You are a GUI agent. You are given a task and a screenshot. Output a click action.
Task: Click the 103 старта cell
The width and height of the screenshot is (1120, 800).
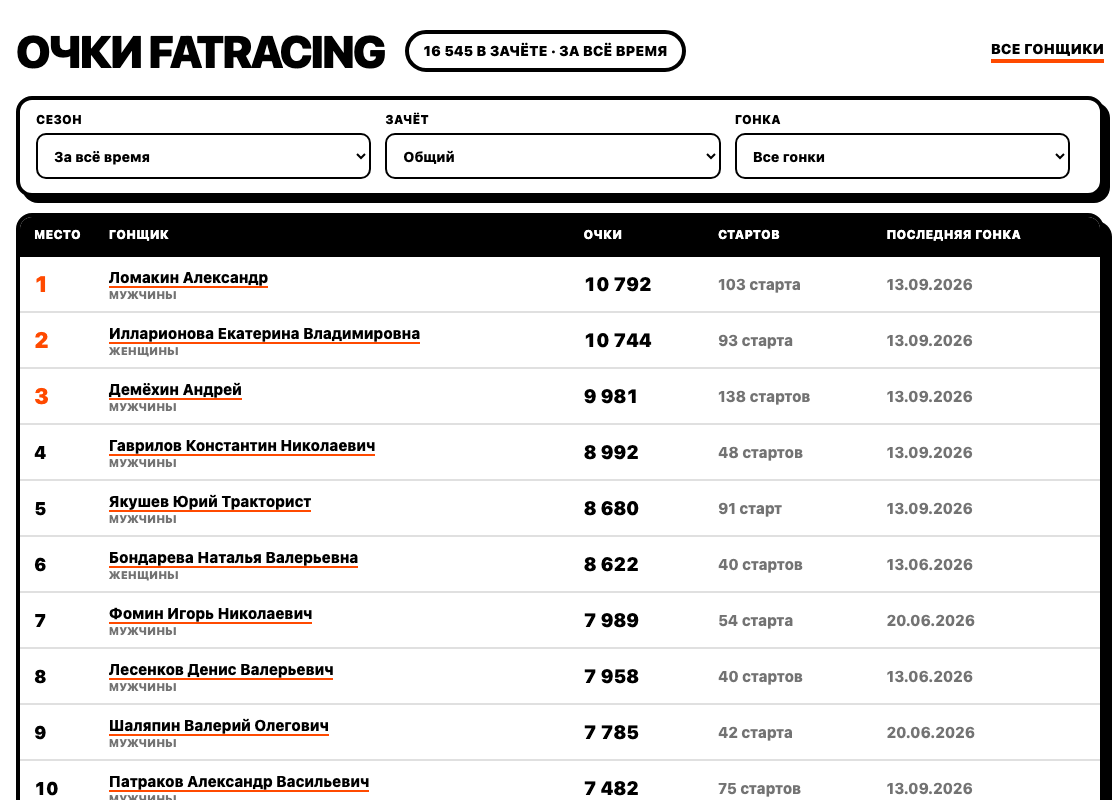coord(759,284)
